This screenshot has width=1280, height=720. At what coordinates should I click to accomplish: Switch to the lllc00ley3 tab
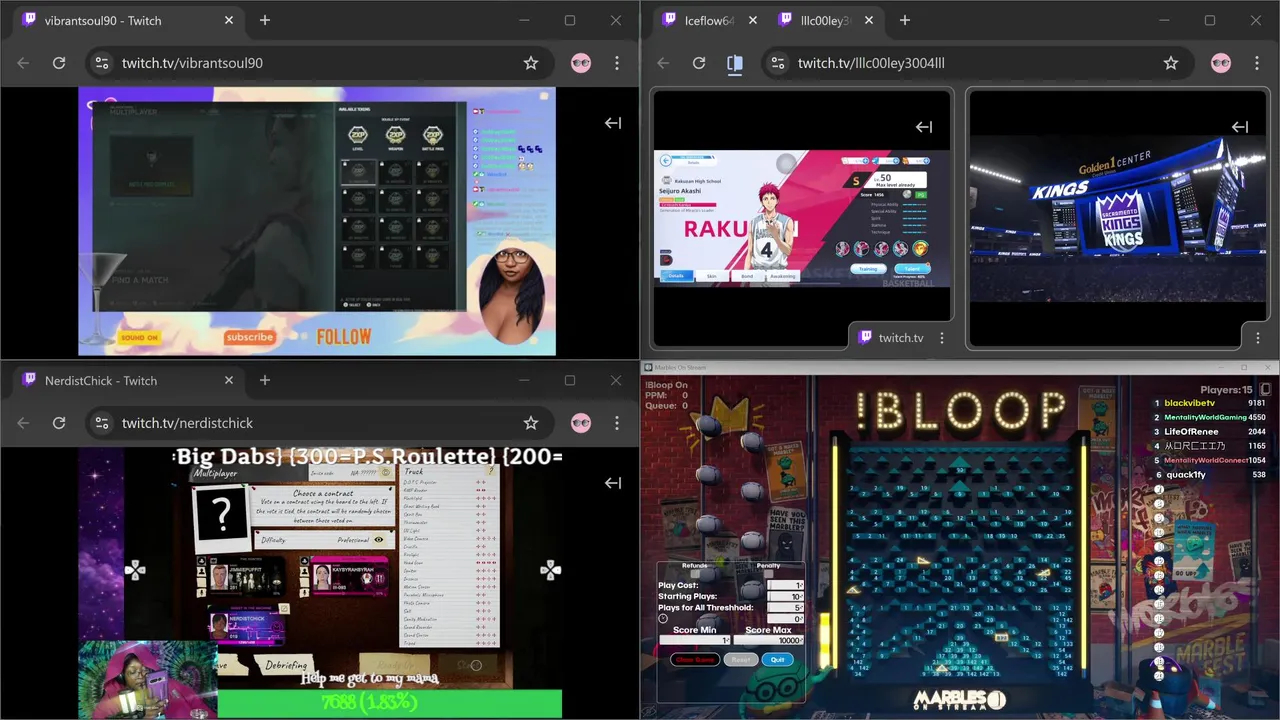pyautogui.click(x=825, y=20)
